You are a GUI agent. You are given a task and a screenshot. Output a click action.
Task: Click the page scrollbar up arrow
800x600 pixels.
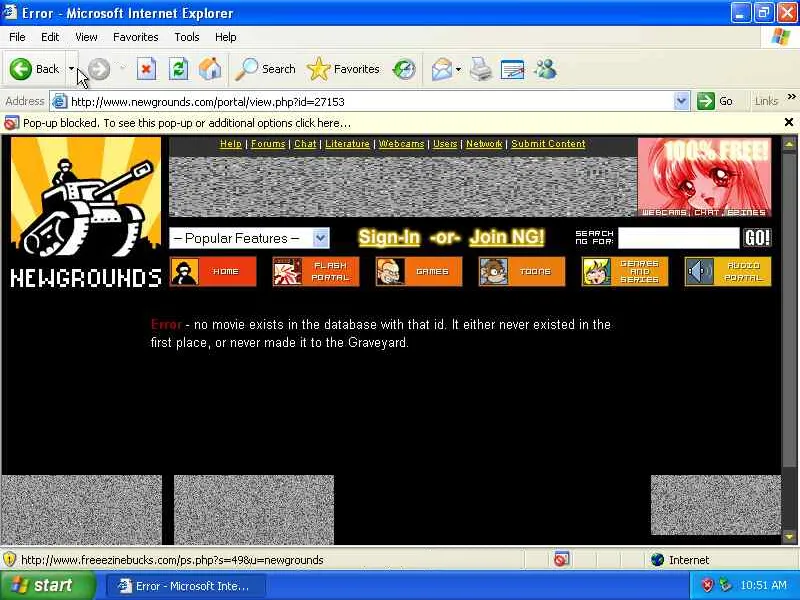[x=789, y=144]
